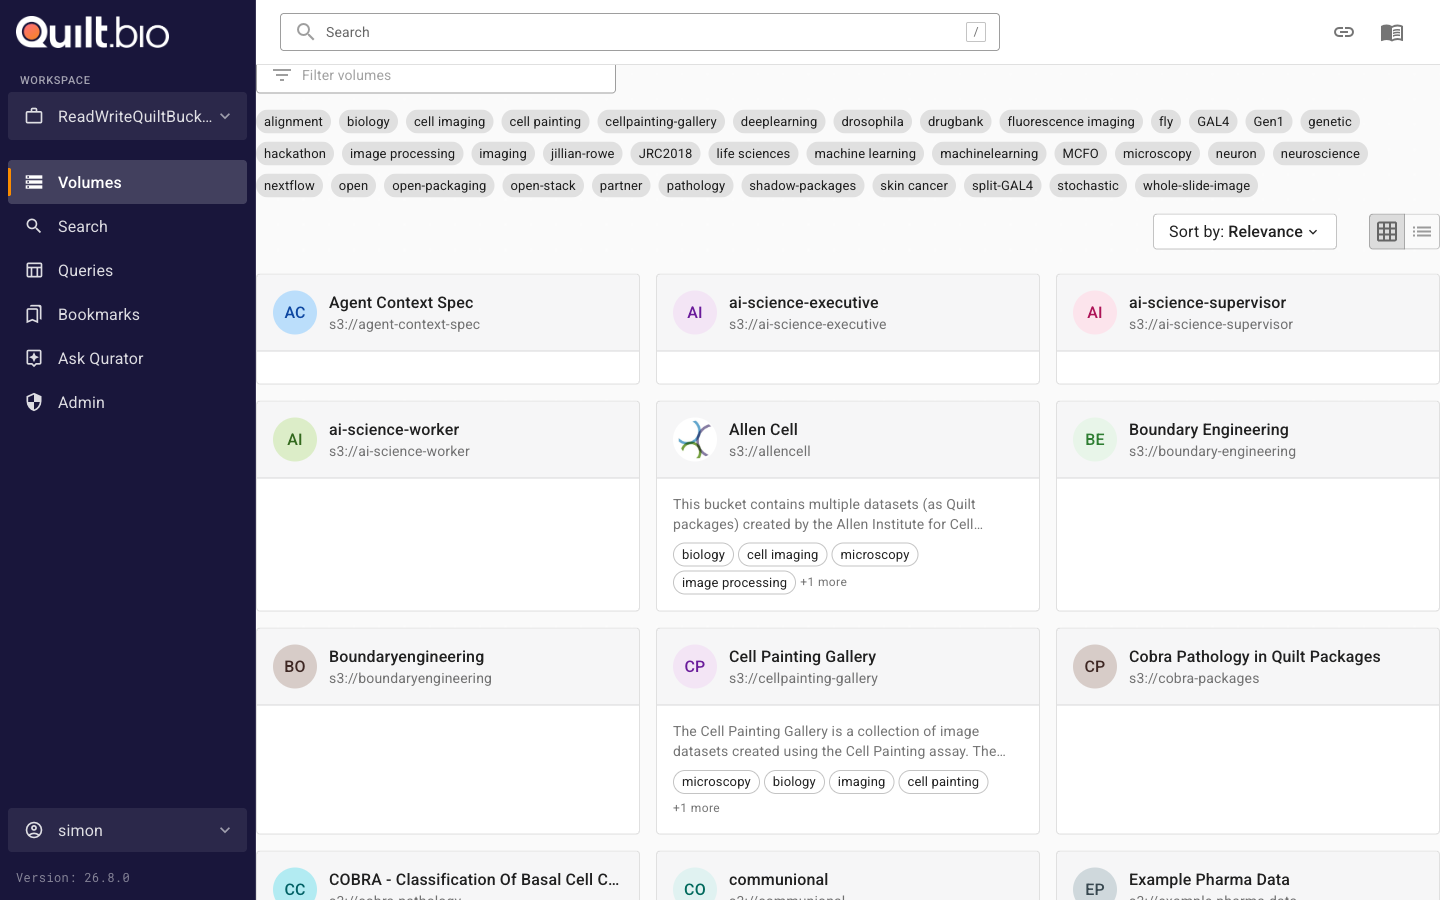
Task: Toggle the drosophila tag filter
Action: [872, 121]
